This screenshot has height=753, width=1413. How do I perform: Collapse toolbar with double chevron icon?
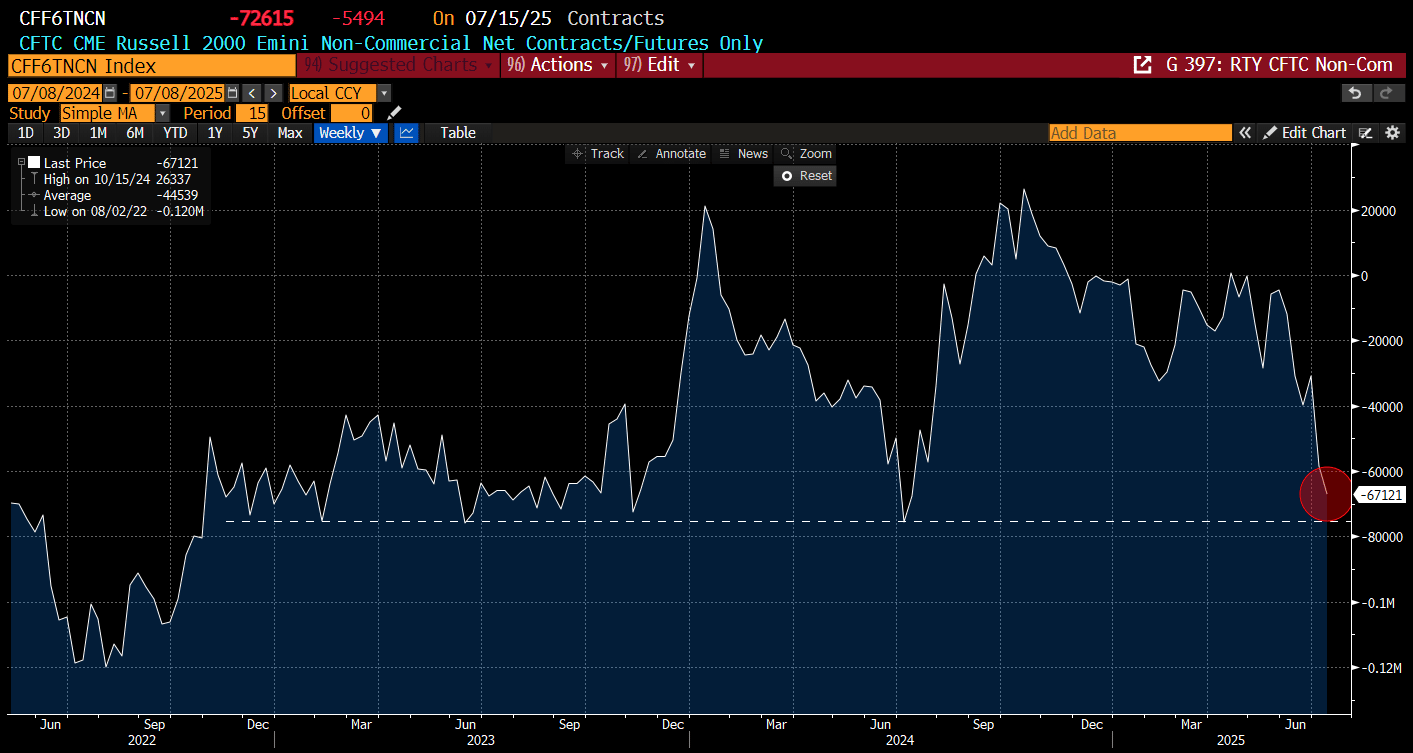click(1245, 133)
